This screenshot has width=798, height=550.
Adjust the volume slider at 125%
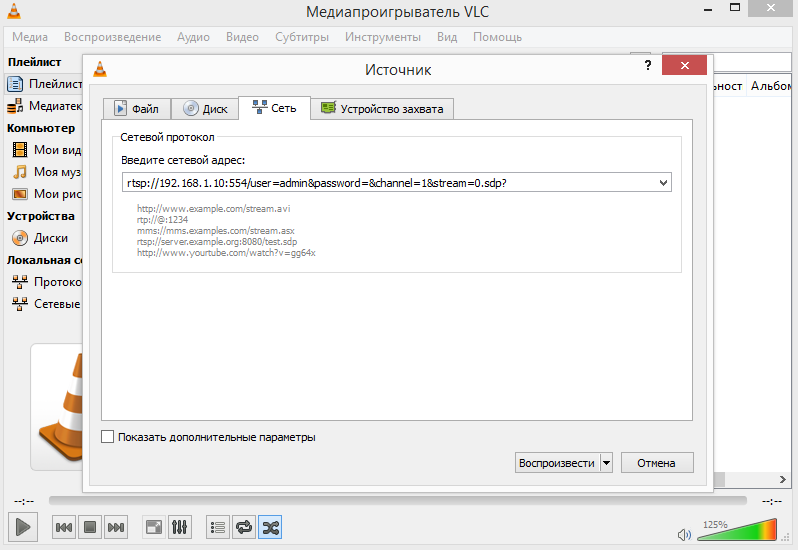(737, 530)
